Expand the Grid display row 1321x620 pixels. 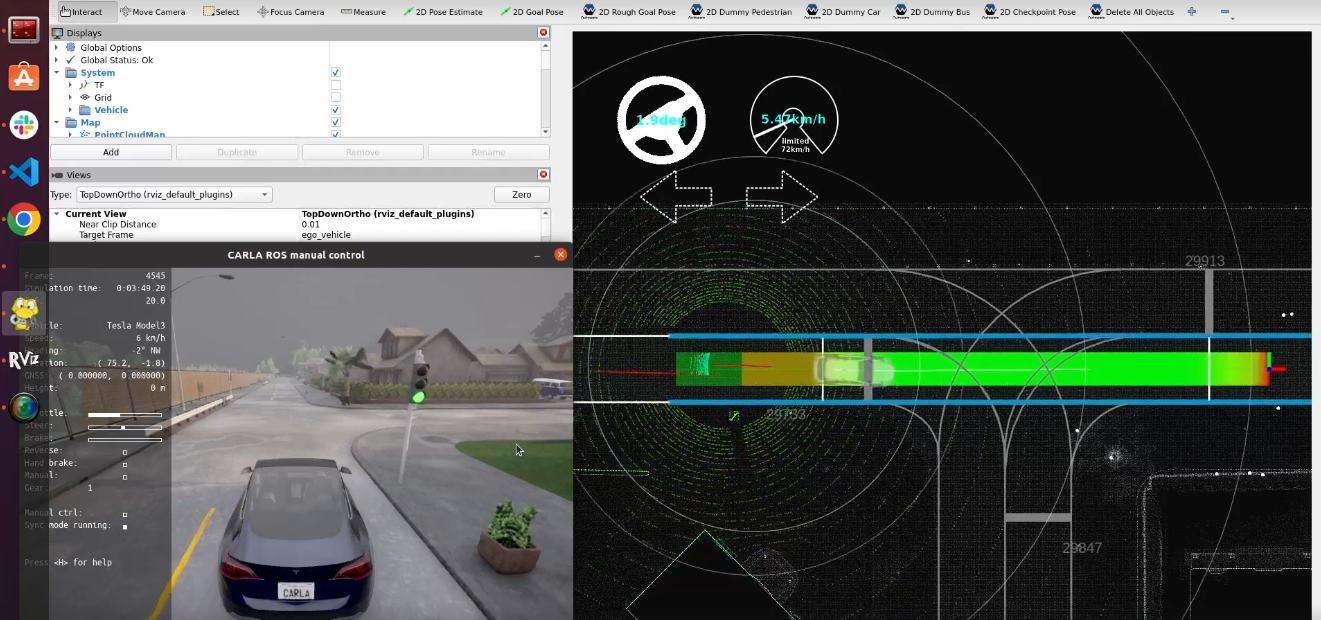70,97
